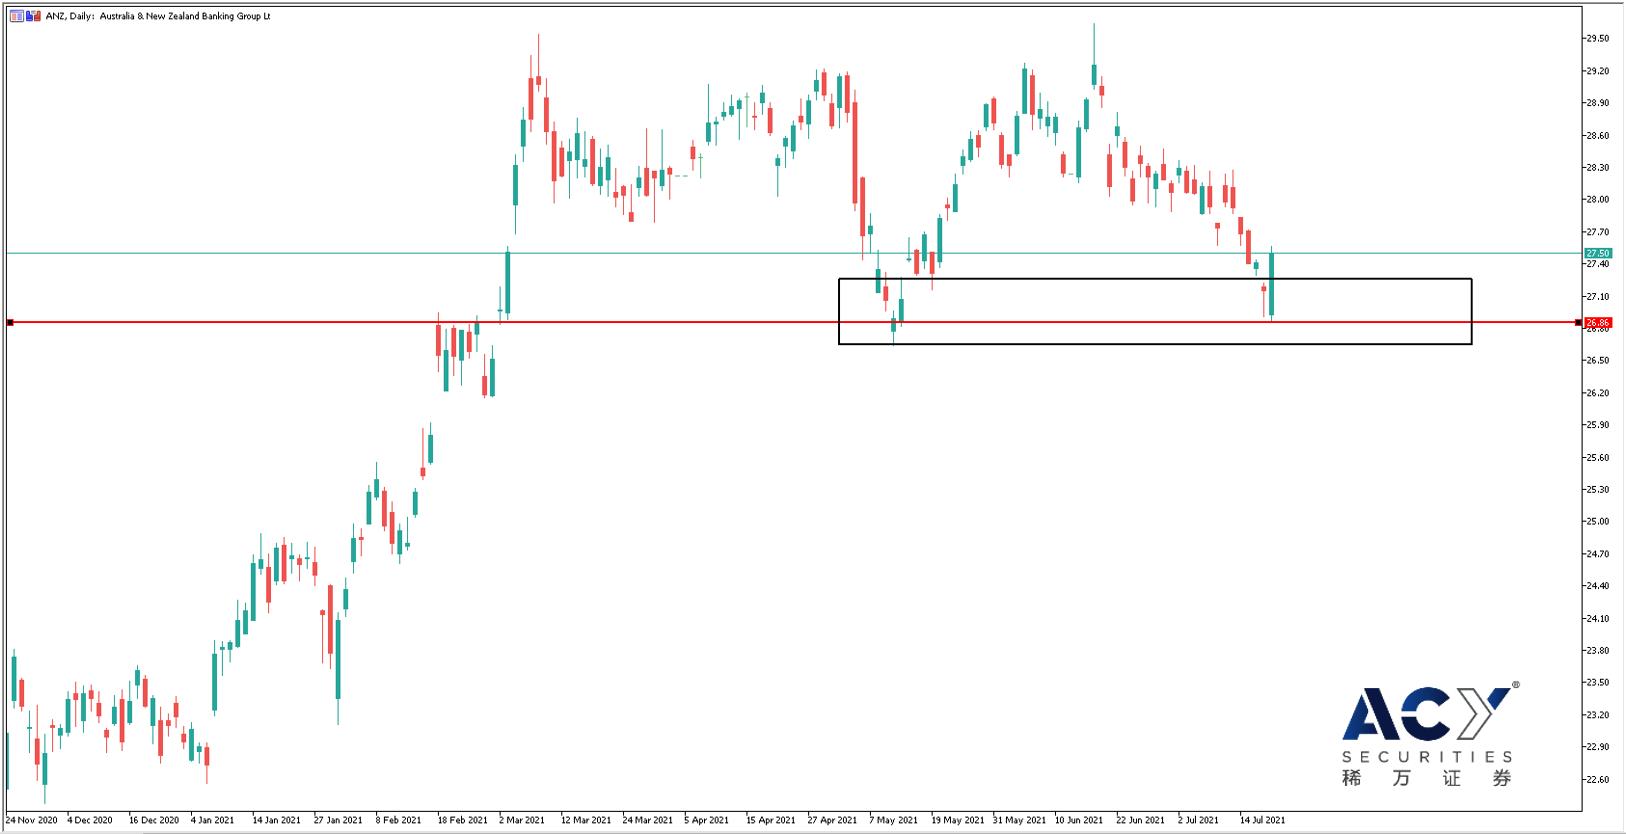Click the 24.40 price axis label
Viewport: 1626px width, 834px height.
[1597, 586]
